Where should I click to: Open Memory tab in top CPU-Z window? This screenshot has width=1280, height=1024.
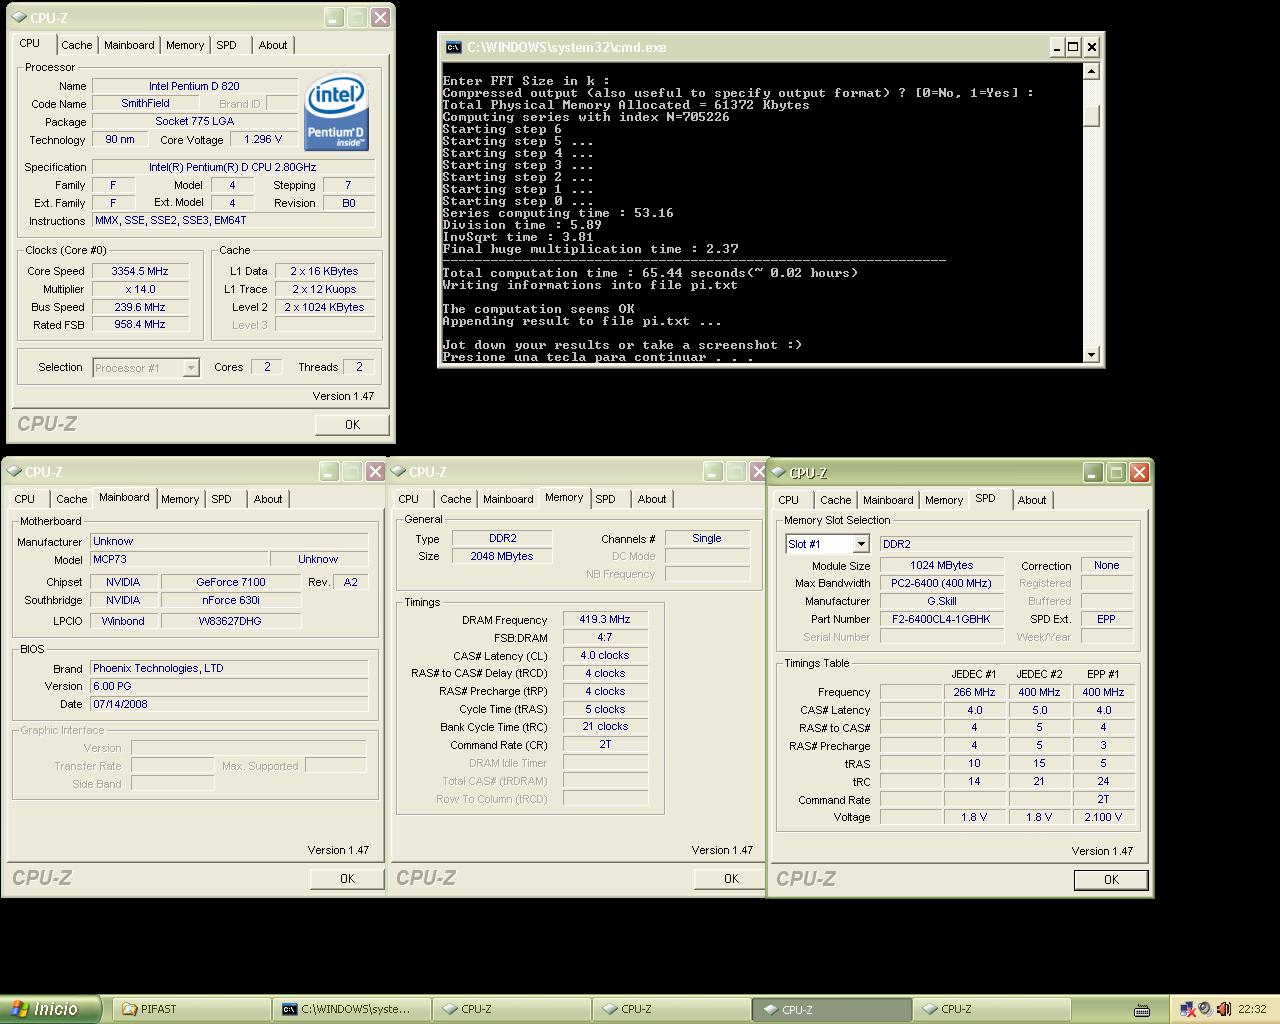tap(185, 45)
